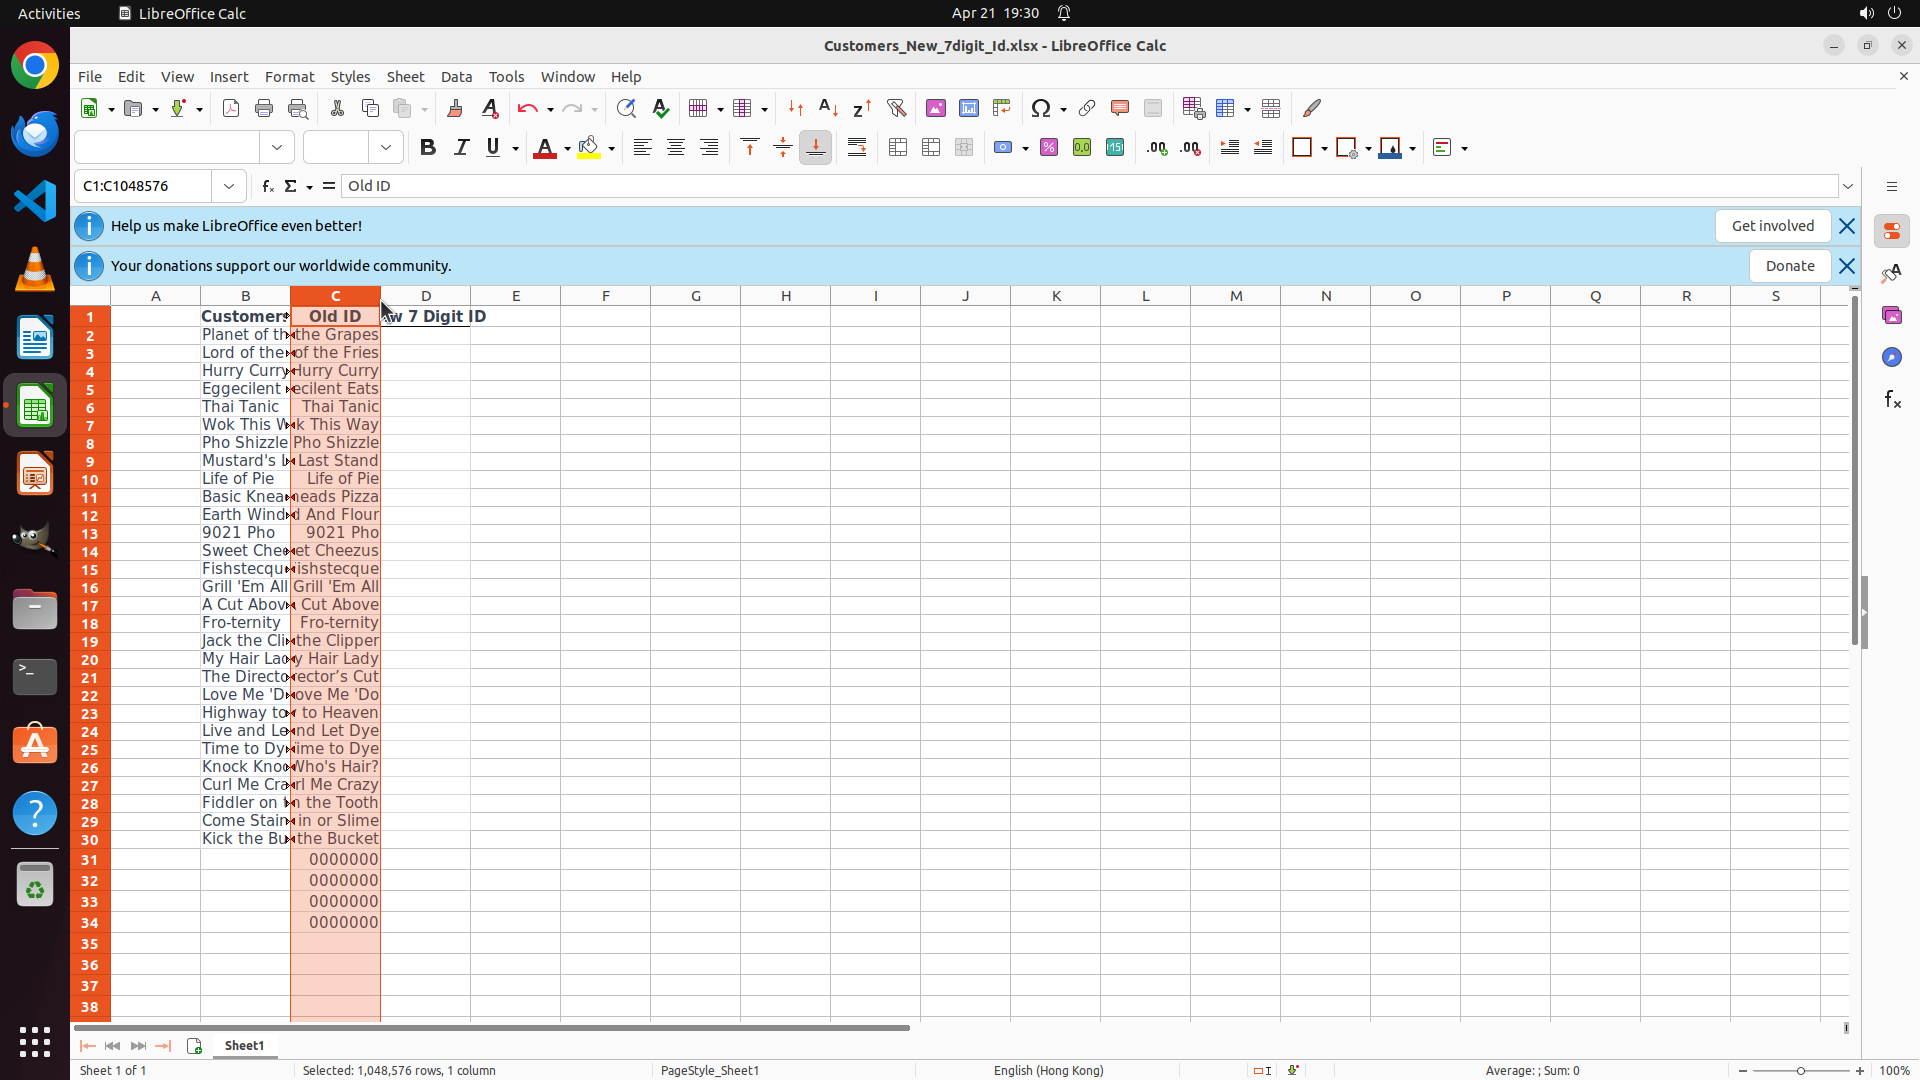Click the zoom slider in status bar
Image resolution: width=1920 pixels, height=1080 pixels.
click(1800, 1070)
